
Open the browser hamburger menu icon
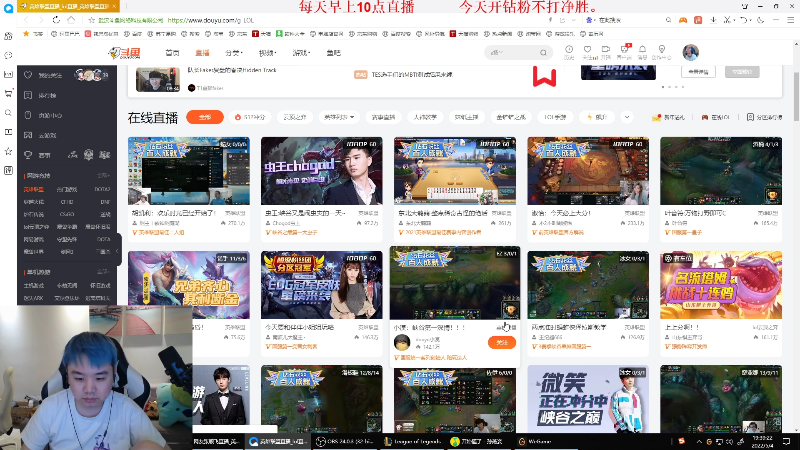pos(790,20)
